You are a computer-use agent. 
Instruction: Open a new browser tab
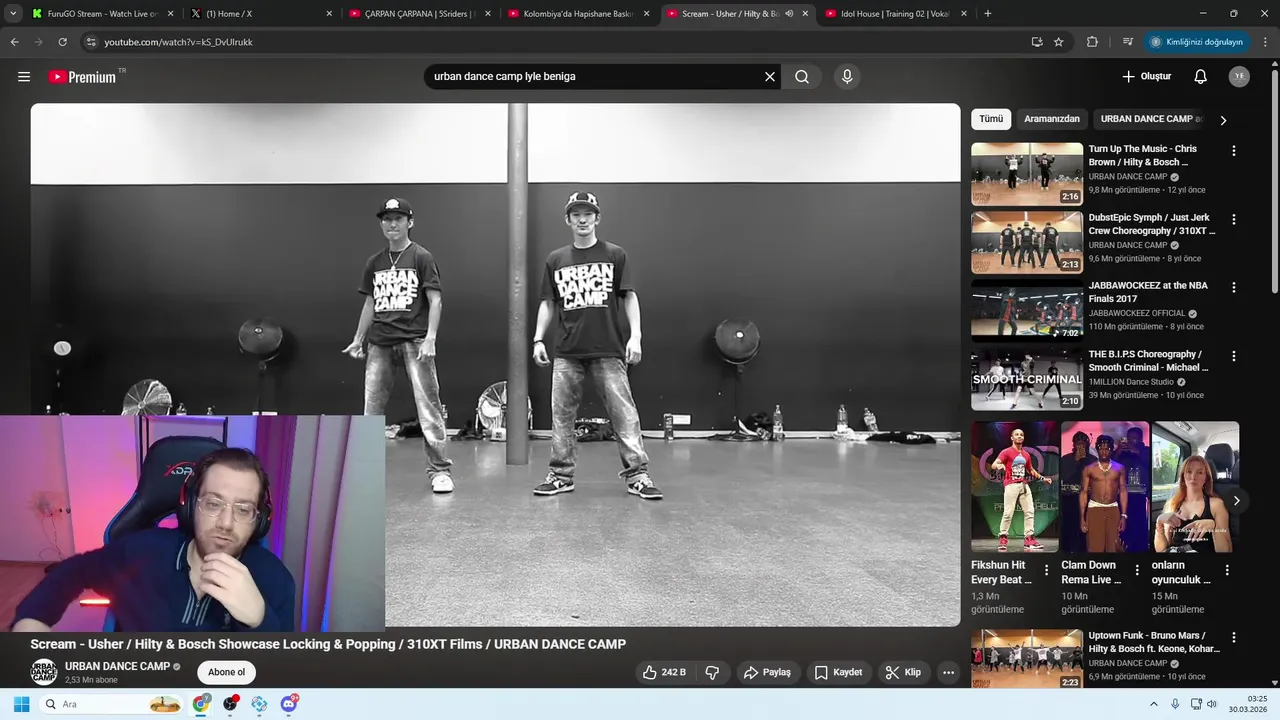(988, 13)
